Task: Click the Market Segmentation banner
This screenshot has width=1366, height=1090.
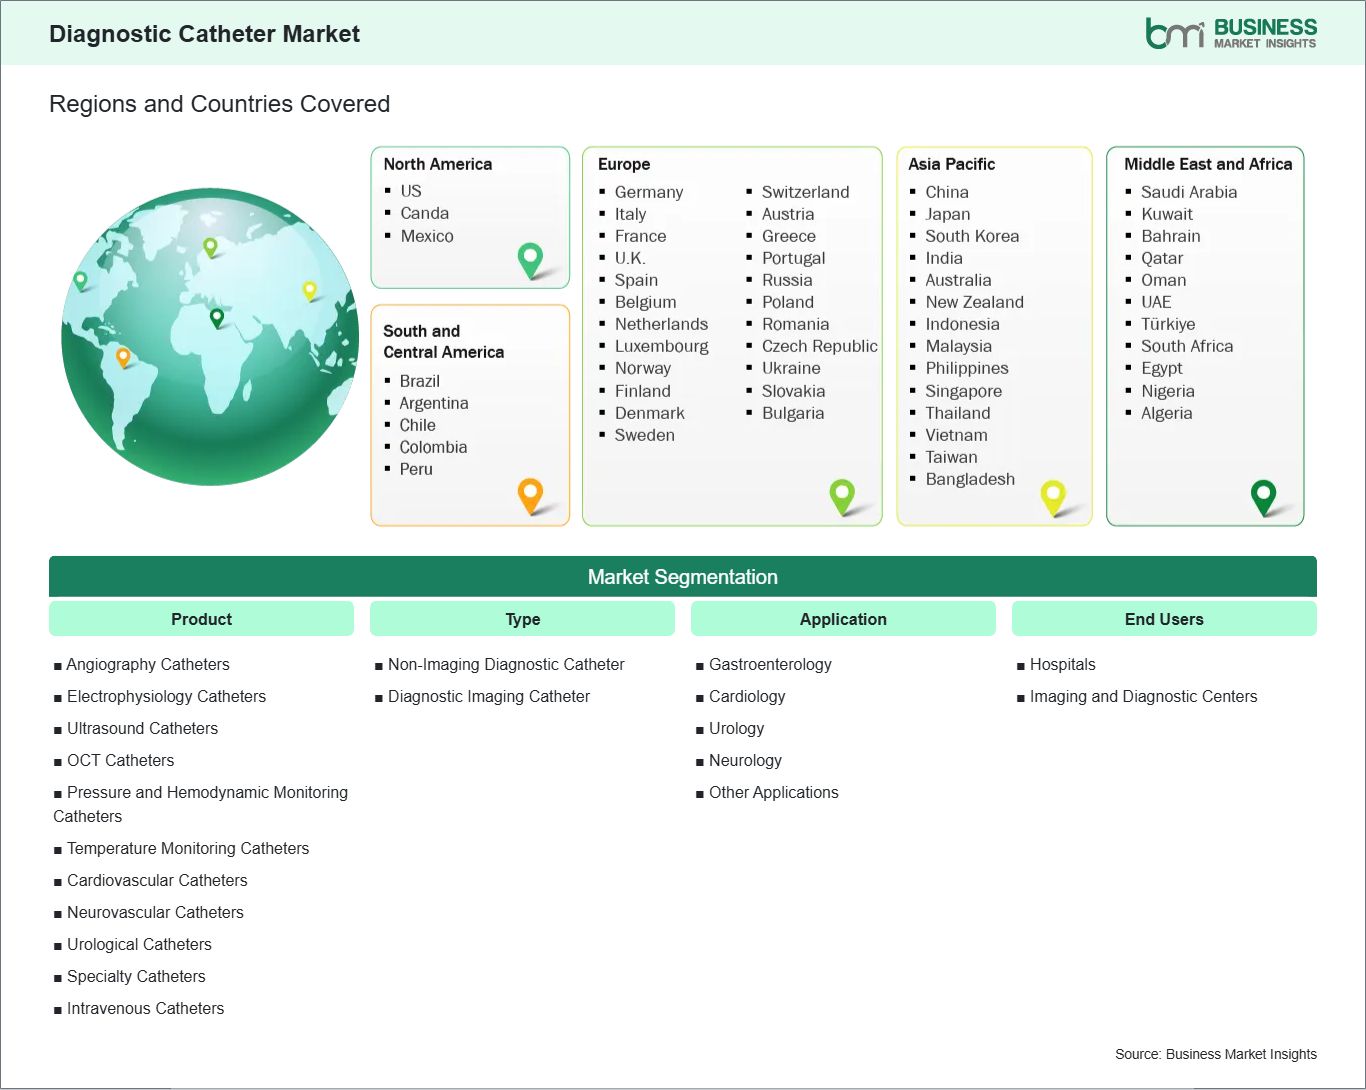Action: (682, 577)
